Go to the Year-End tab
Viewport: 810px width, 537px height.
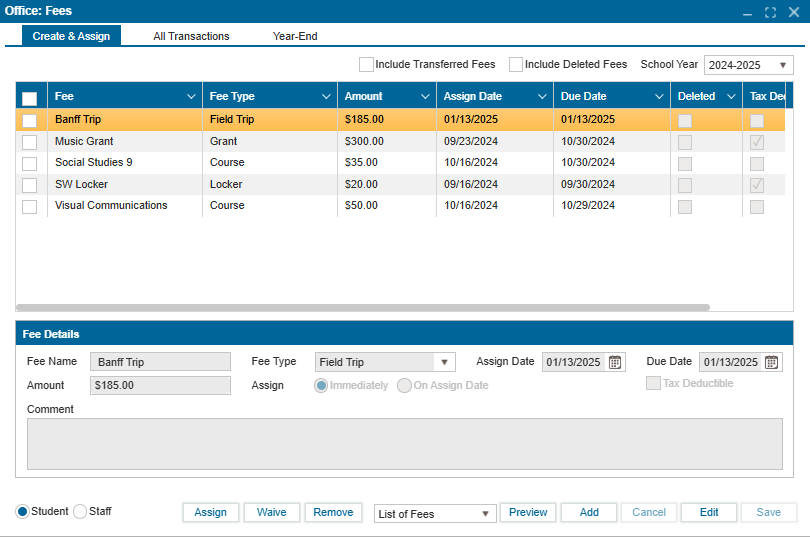[295, 36]
